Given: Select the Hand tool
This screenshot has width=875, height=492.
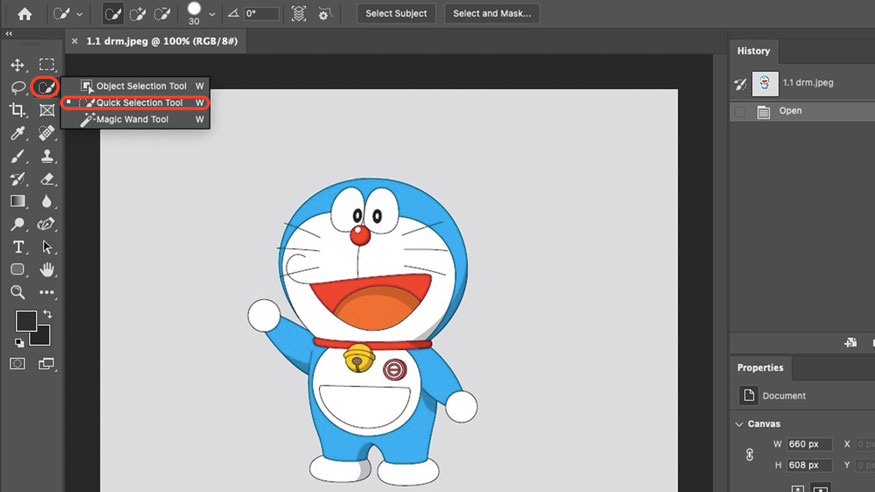Looking at the screenshot, I should (46, 270).
